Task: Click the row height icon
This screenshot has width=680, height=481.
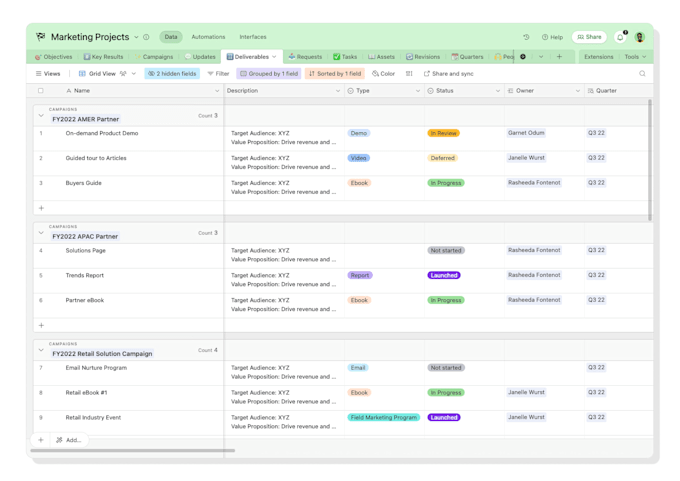Action: [409, 74]
